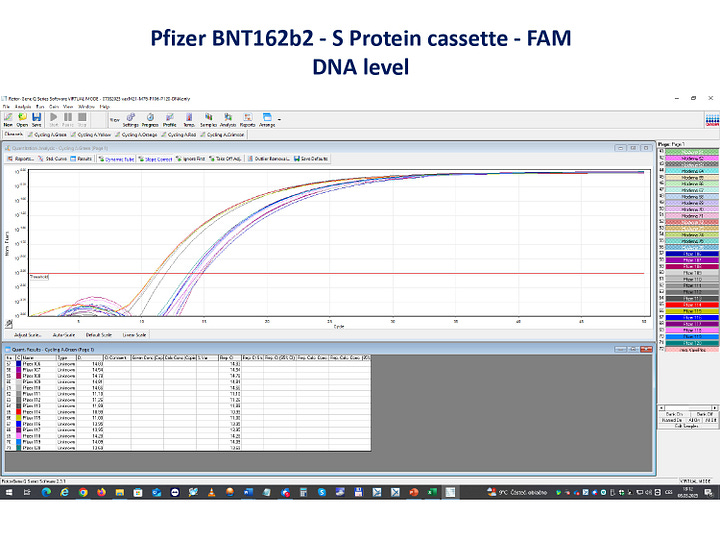This screenshot has width=720, height=540.
Task: Open the Samples editor icon
Action: click(x=208, y=120)
